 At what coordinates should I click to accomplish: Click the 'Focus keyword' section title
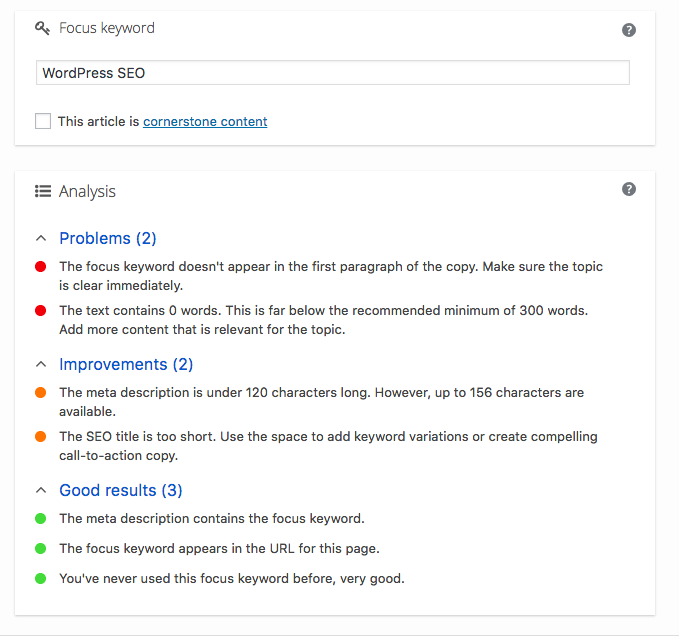[x=107, y=28]
